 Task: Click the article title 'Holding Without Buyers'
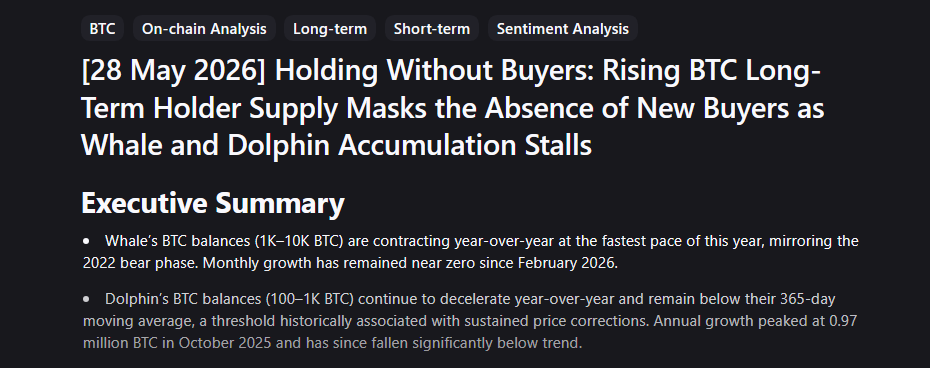[x=435, y=72]
